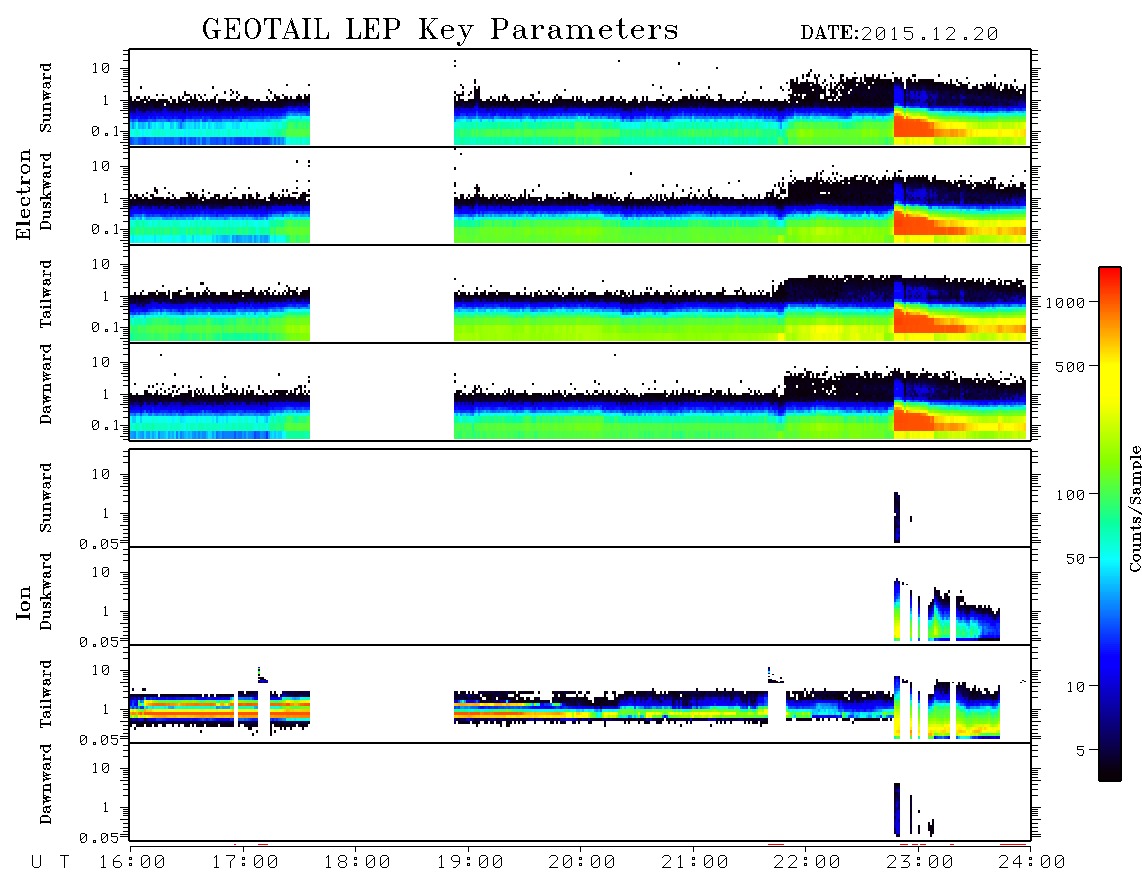Click the 100 tick on colorbar
Screen dimensions: 1142x880
coord(1070,495)
